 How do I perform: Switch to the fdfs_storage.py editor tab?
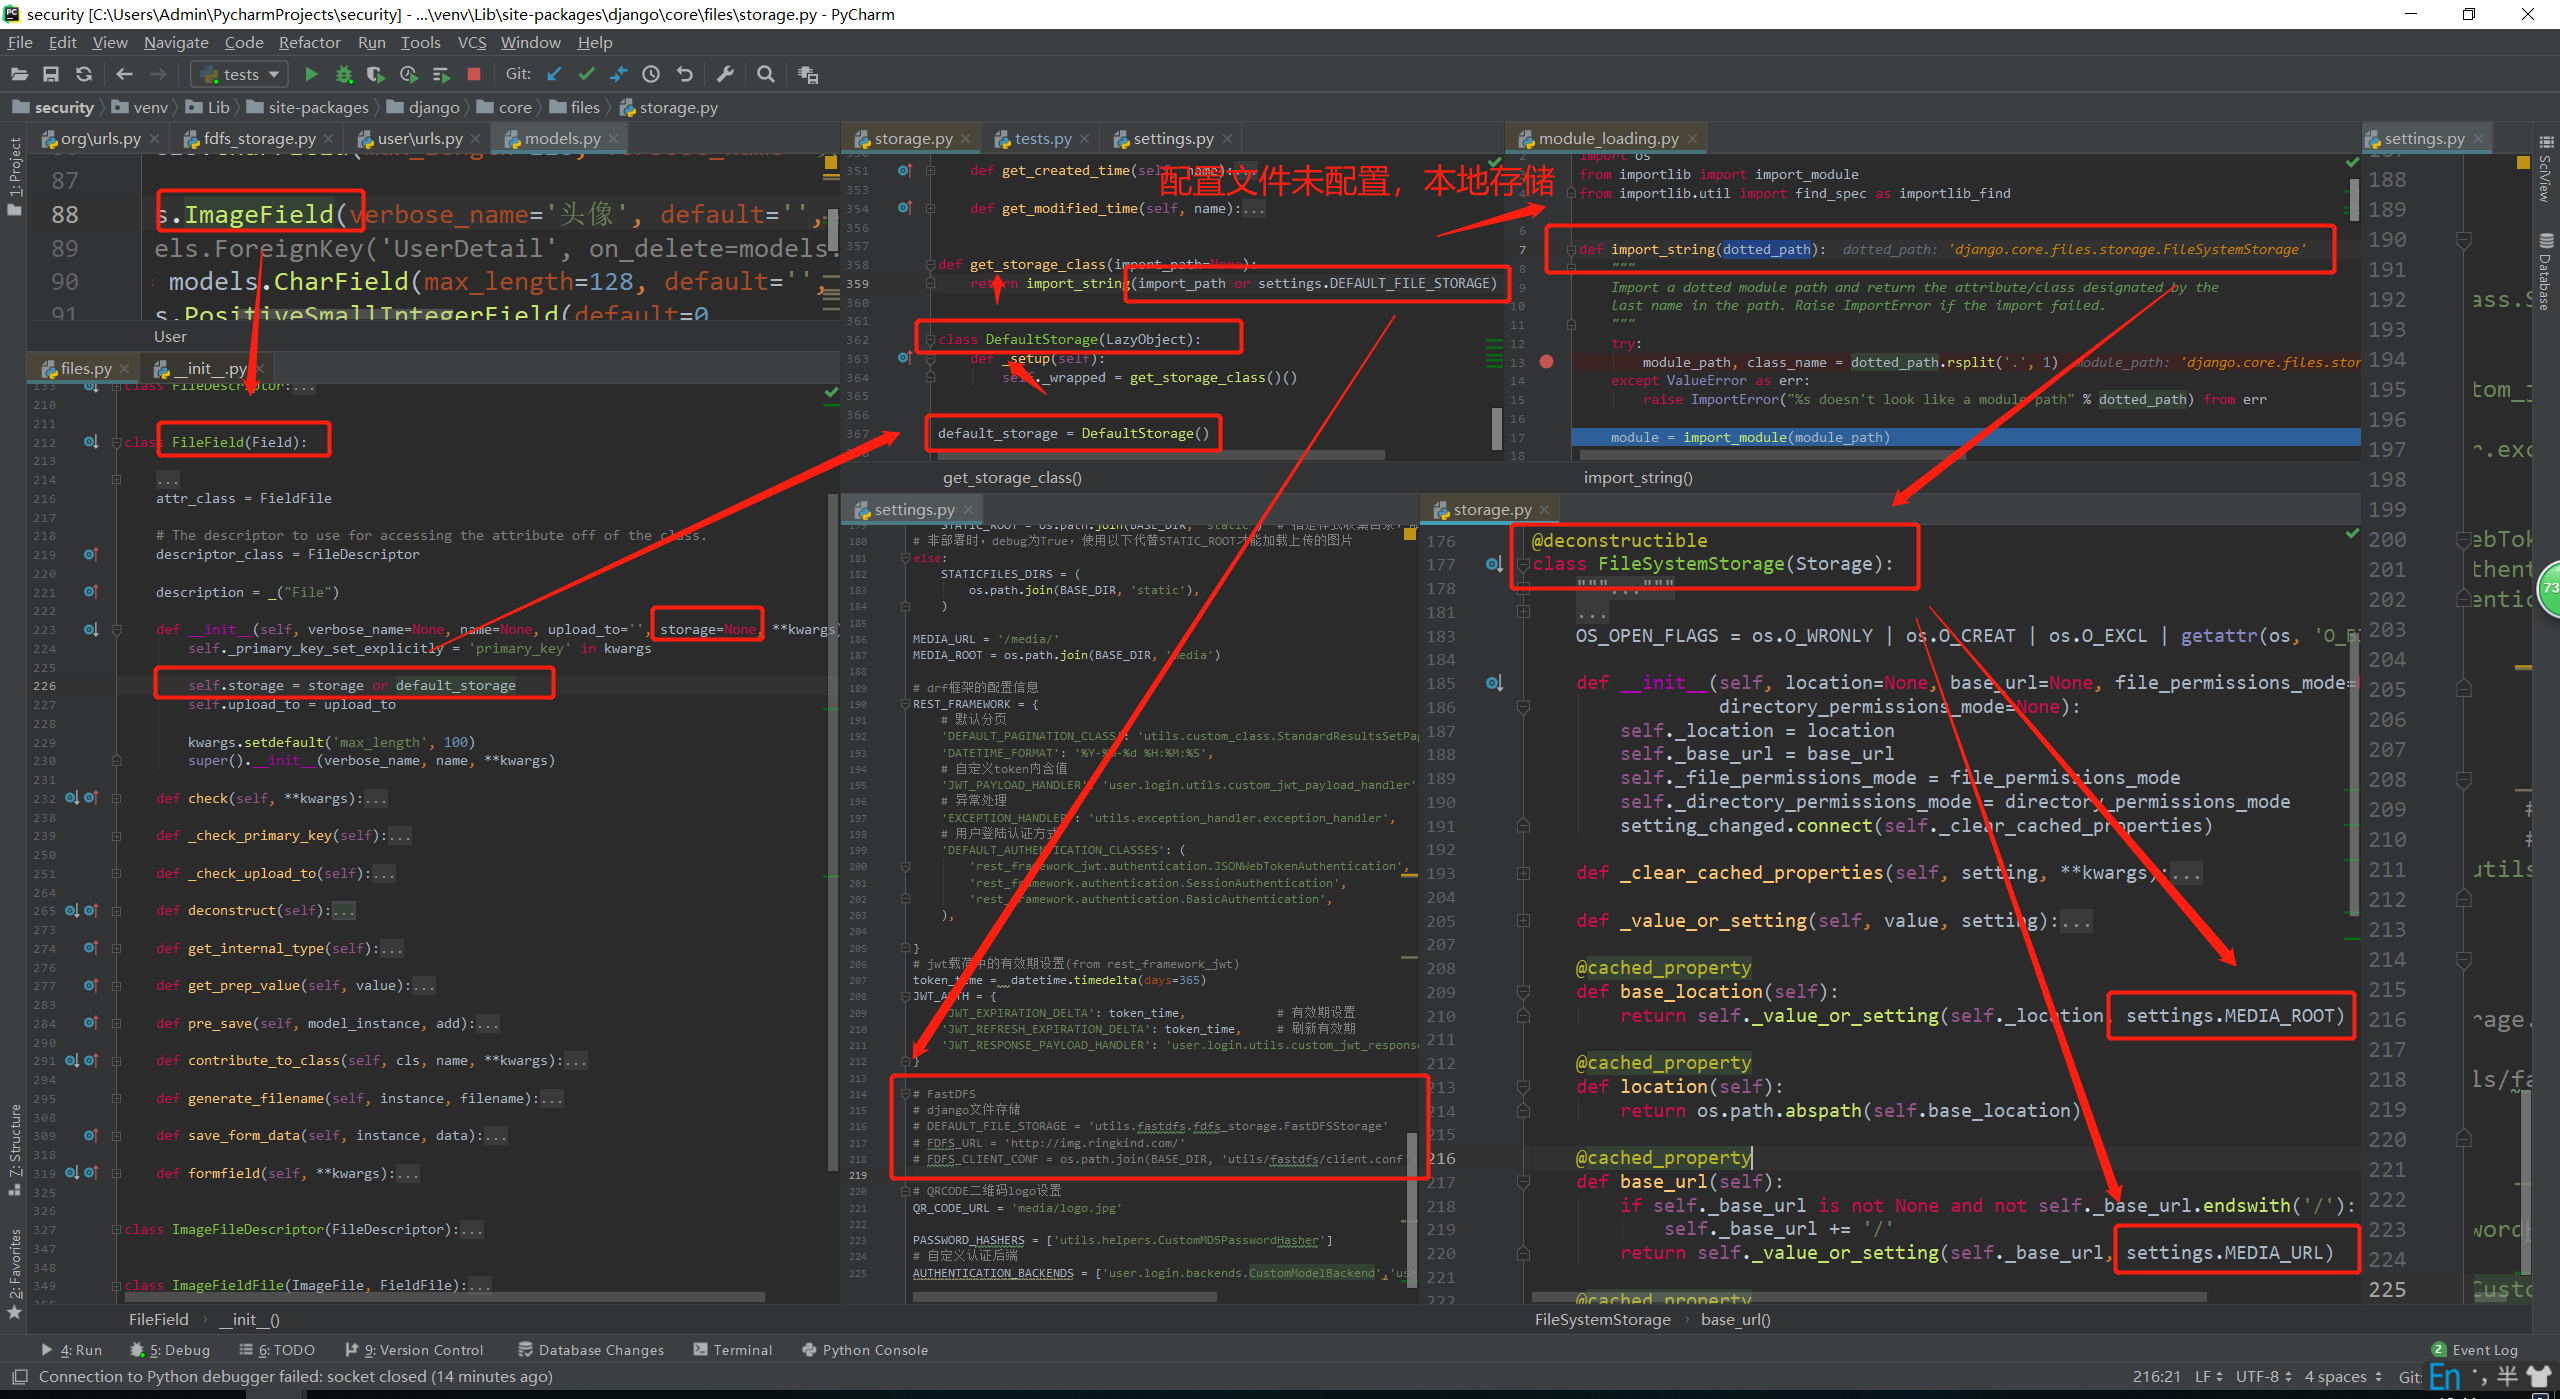(258, 138)
